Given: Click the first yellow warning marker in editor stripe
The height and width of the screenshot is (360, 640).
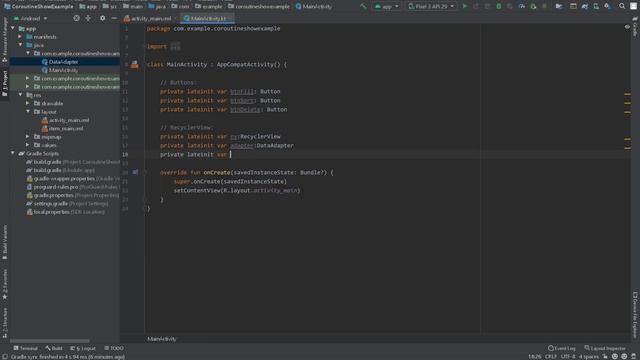Looking at the screenshot, I should click(627, 95).
